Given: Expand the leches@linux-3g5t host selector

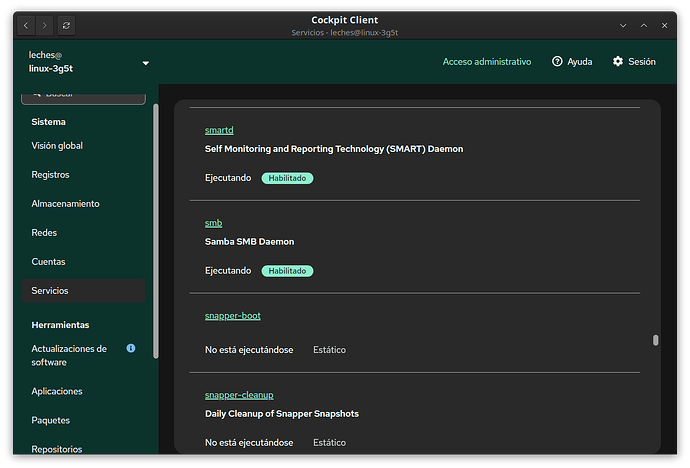Looking at the screenshot, I should pyautogui.click(x=145, y=63).
